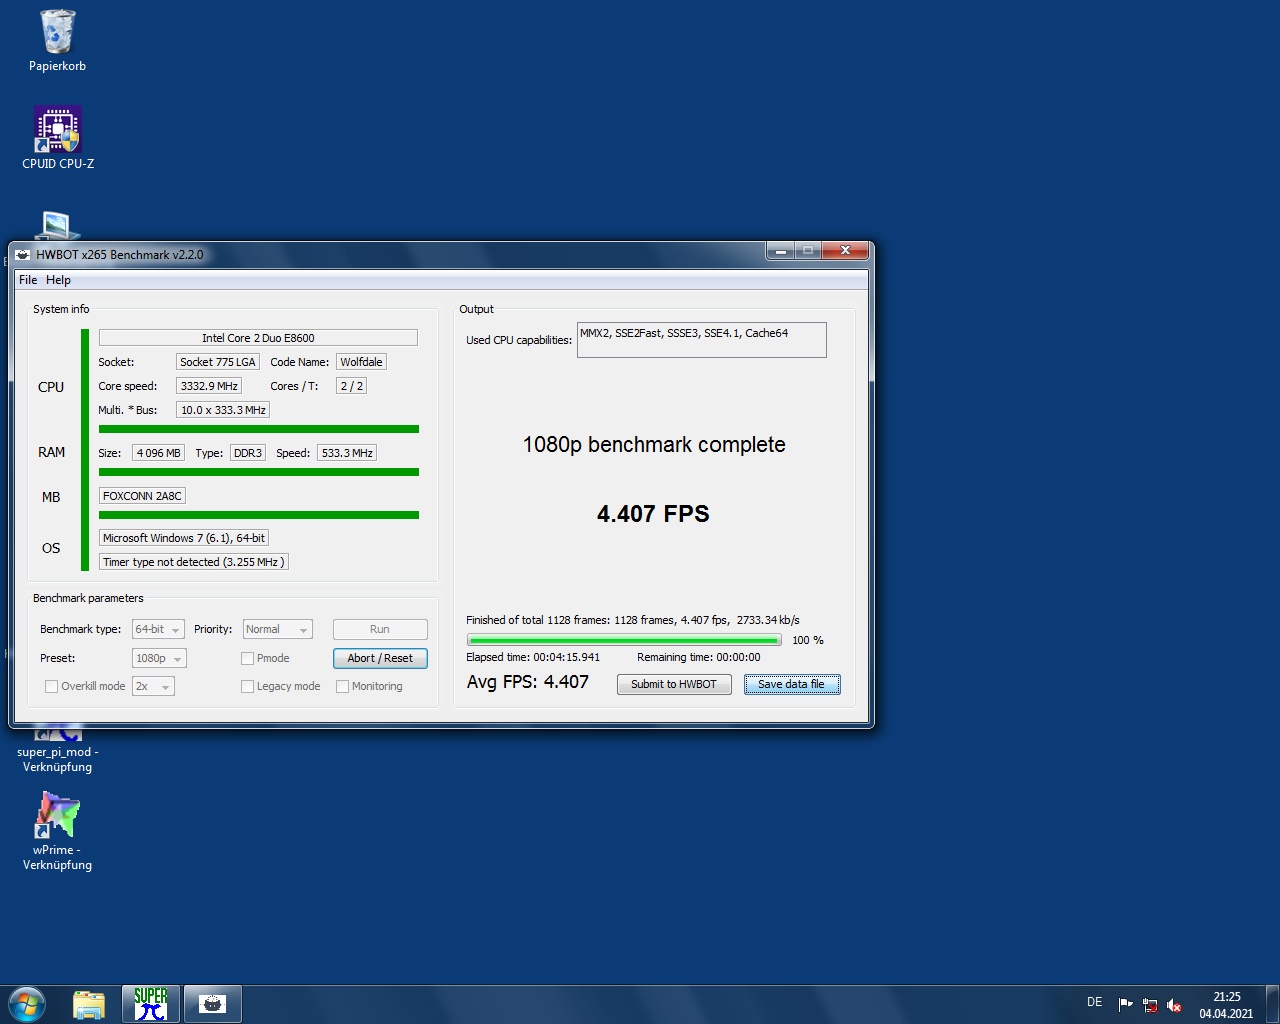
Task: Minimize the HWBOT x265 Benchmark window
Action: coord(781,251)
